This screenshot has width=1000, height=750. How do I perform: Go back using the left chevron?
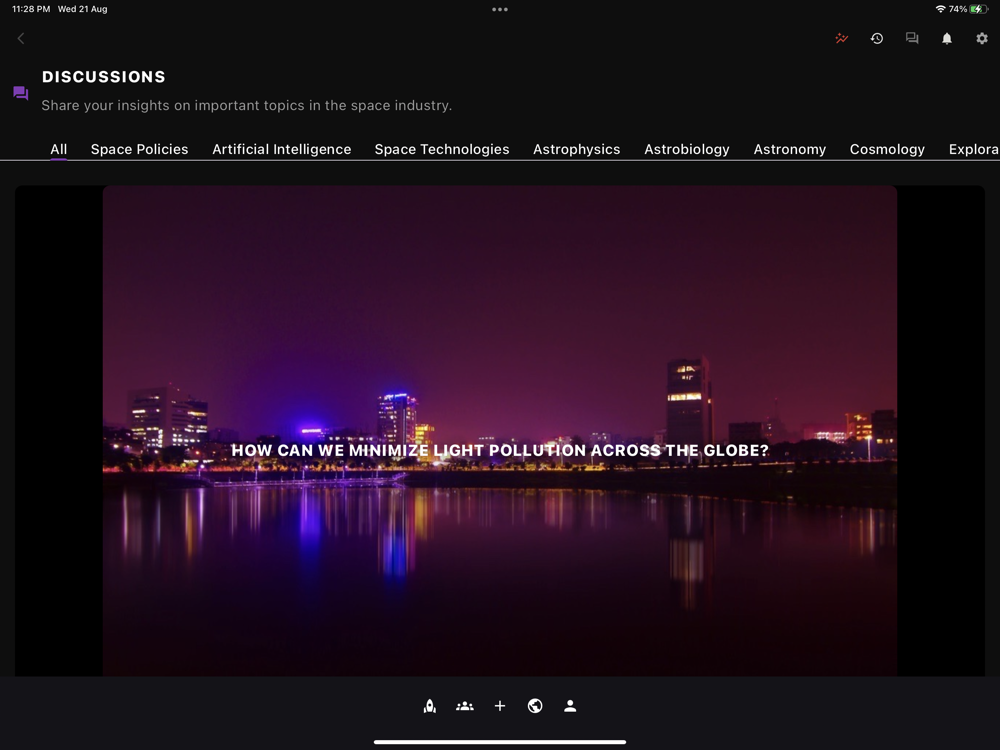click(x=20, y=38)
